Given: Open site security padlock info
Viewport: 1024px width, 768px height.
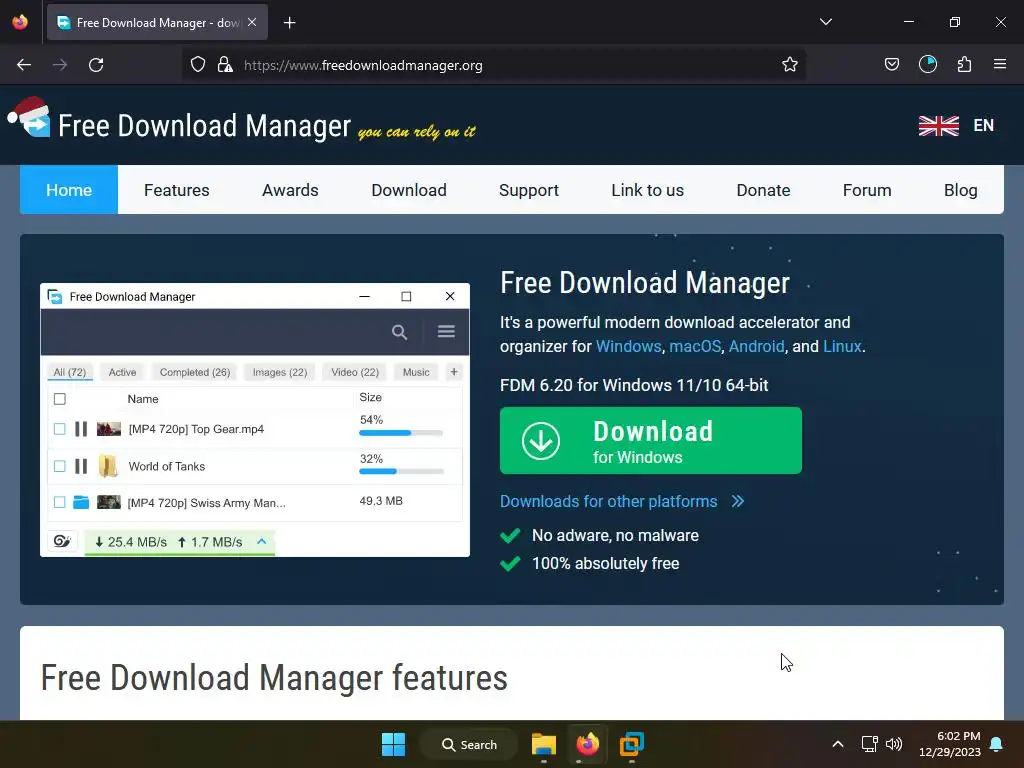Looking at the screenshot, I should (225, 65).
